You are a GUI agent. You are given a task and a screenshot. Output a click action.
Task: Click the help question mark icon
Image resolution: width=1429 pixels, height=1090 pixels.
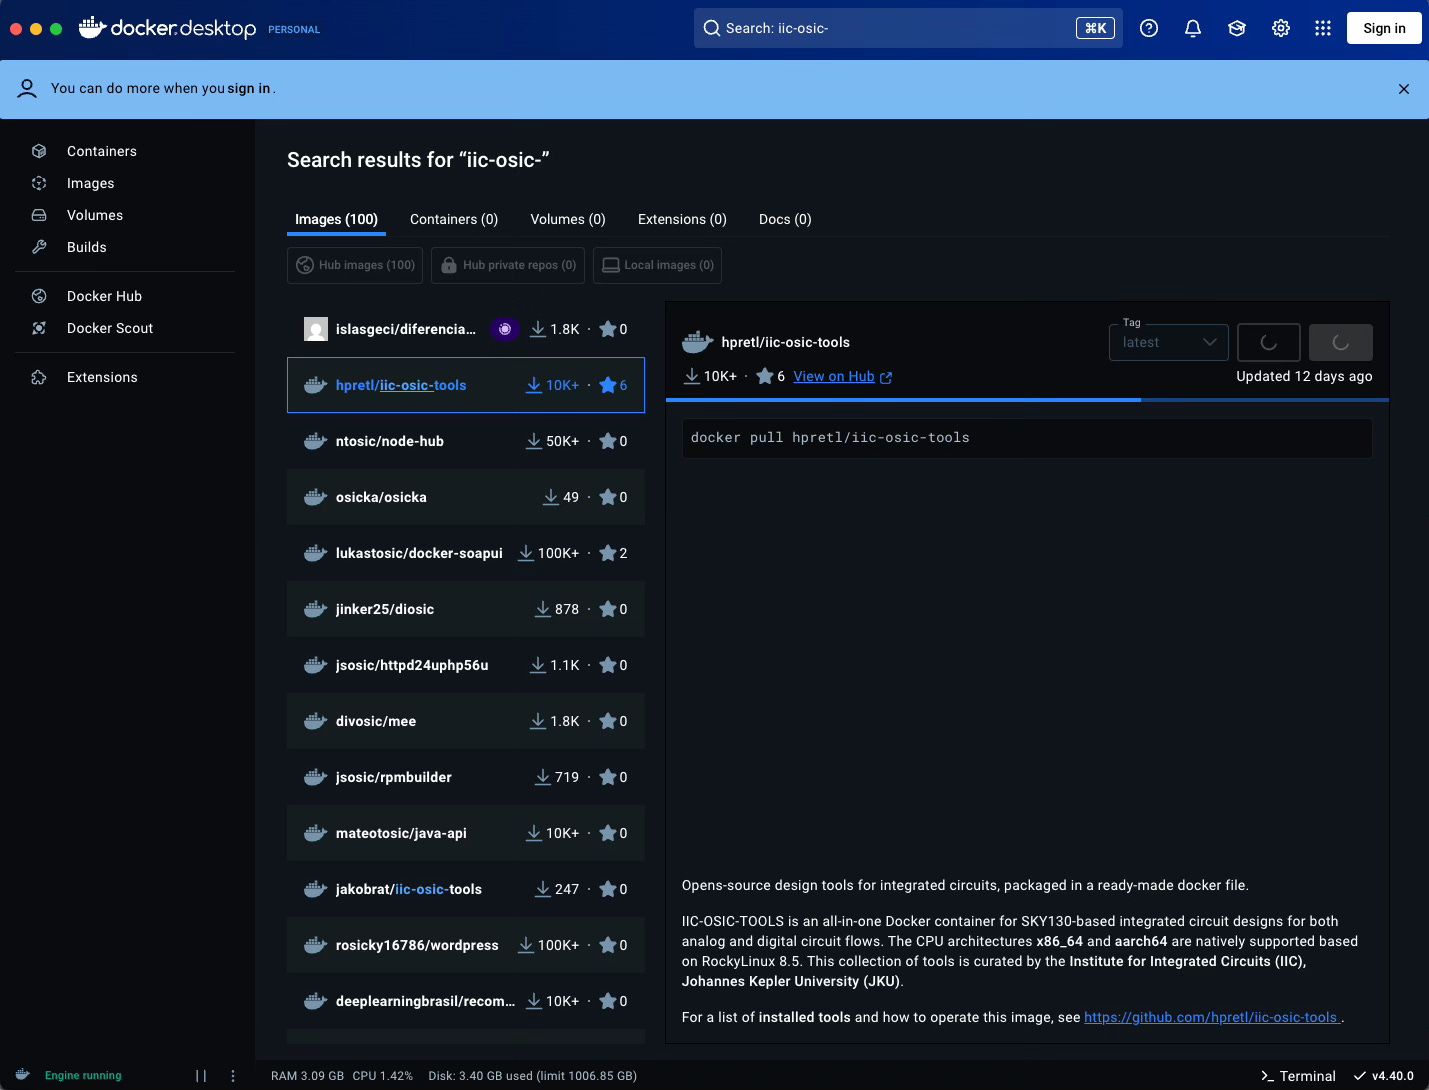1149,28
